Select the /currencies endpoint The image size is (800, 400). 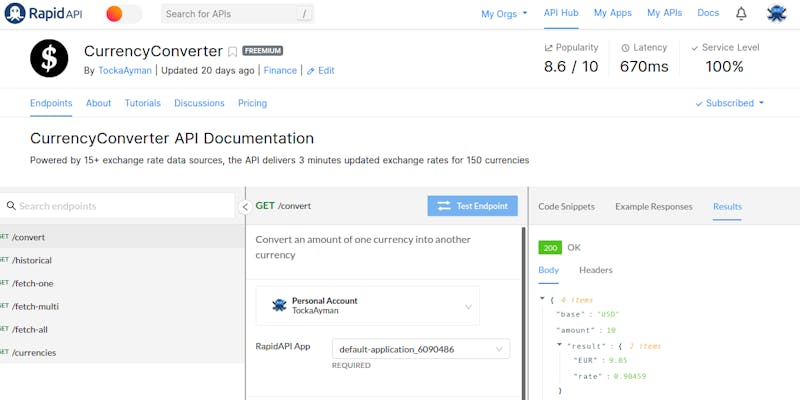(x=122, y=353)
